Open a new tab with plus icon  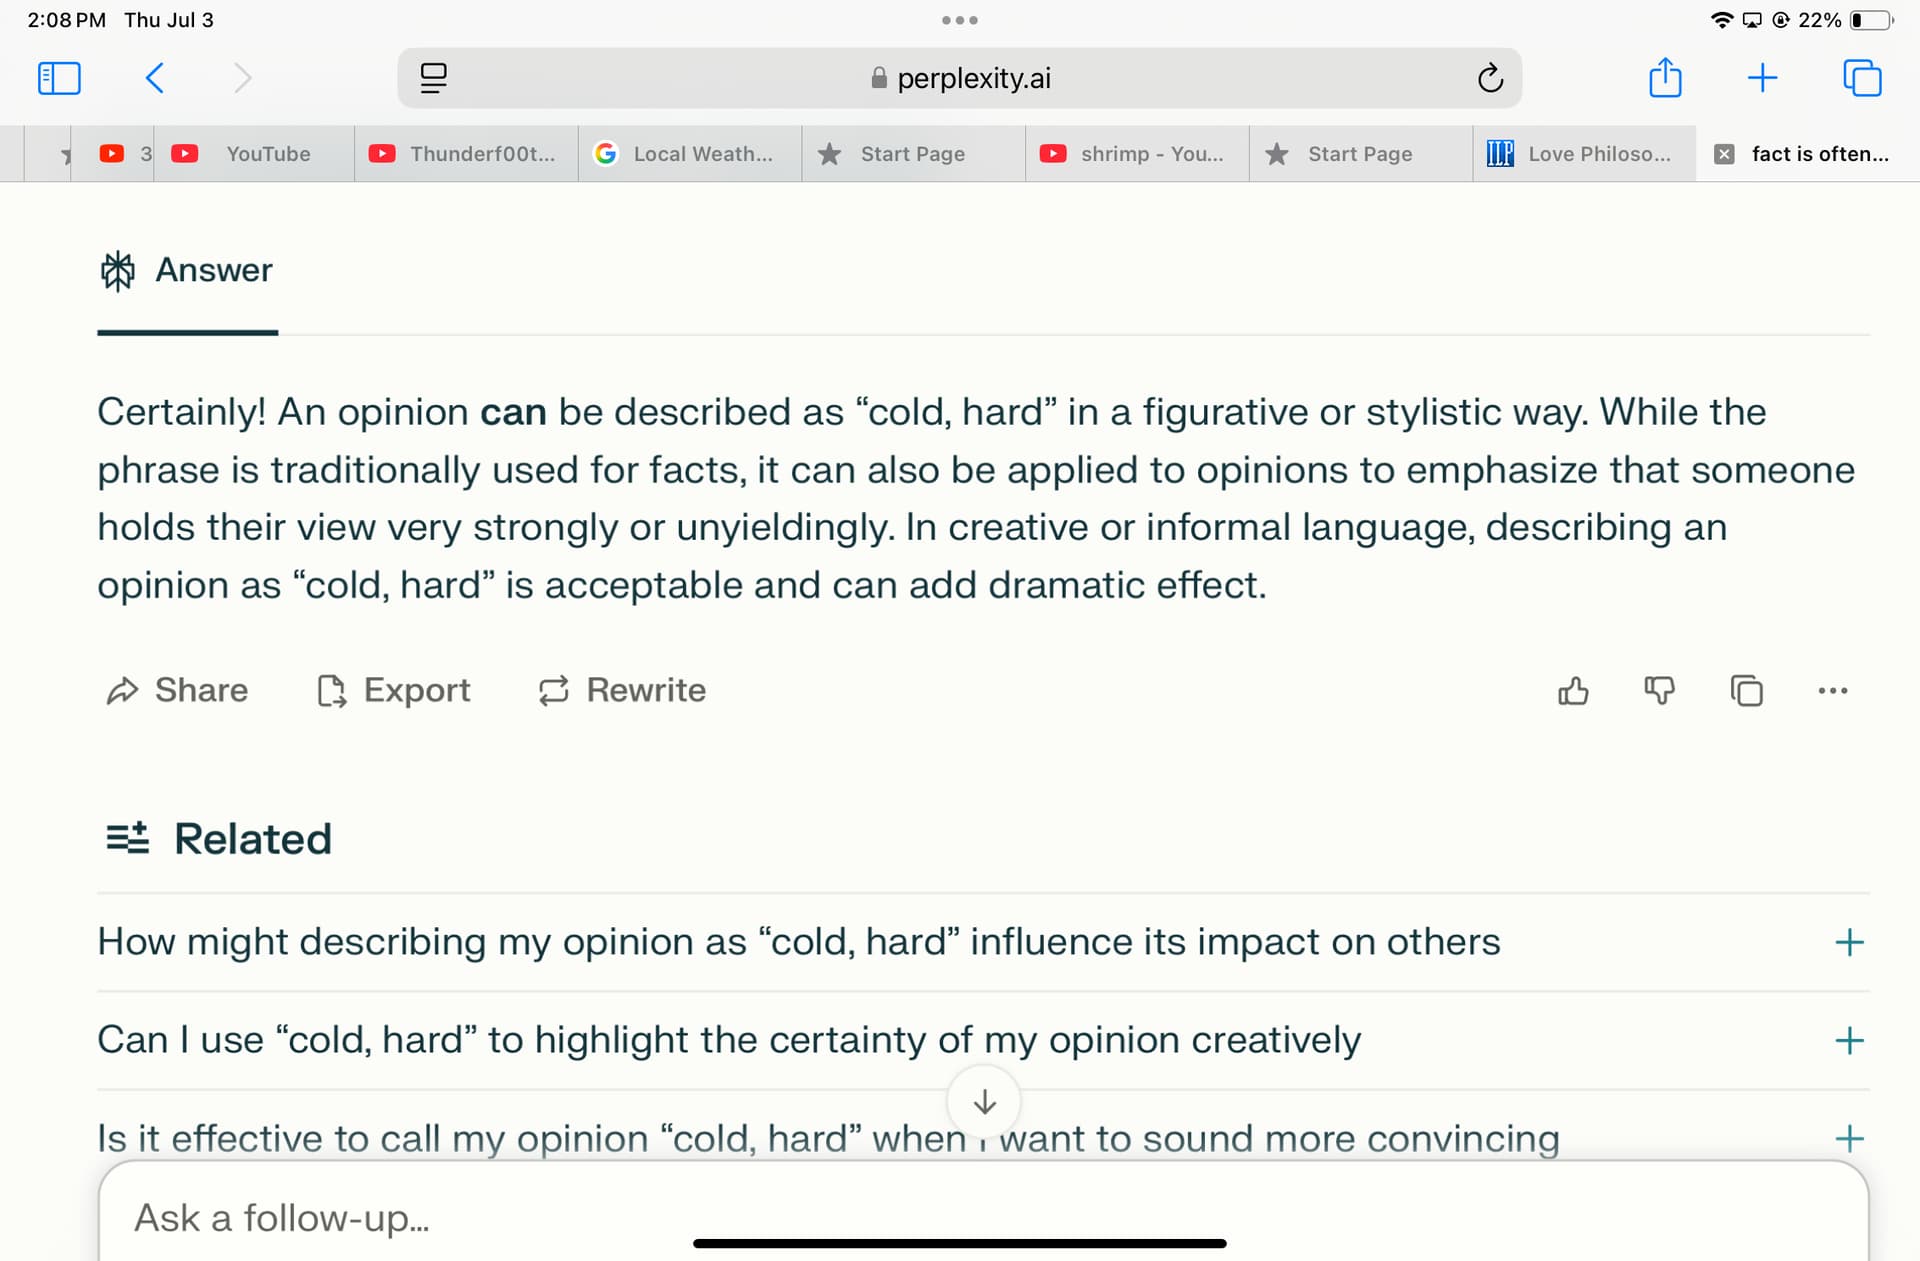(x=1762, y=78)
